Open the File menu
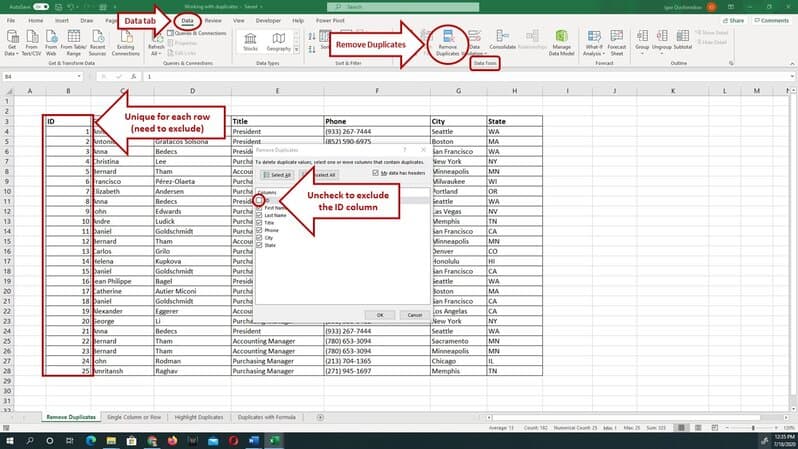 pyautogui.click(x=11, y=20)
